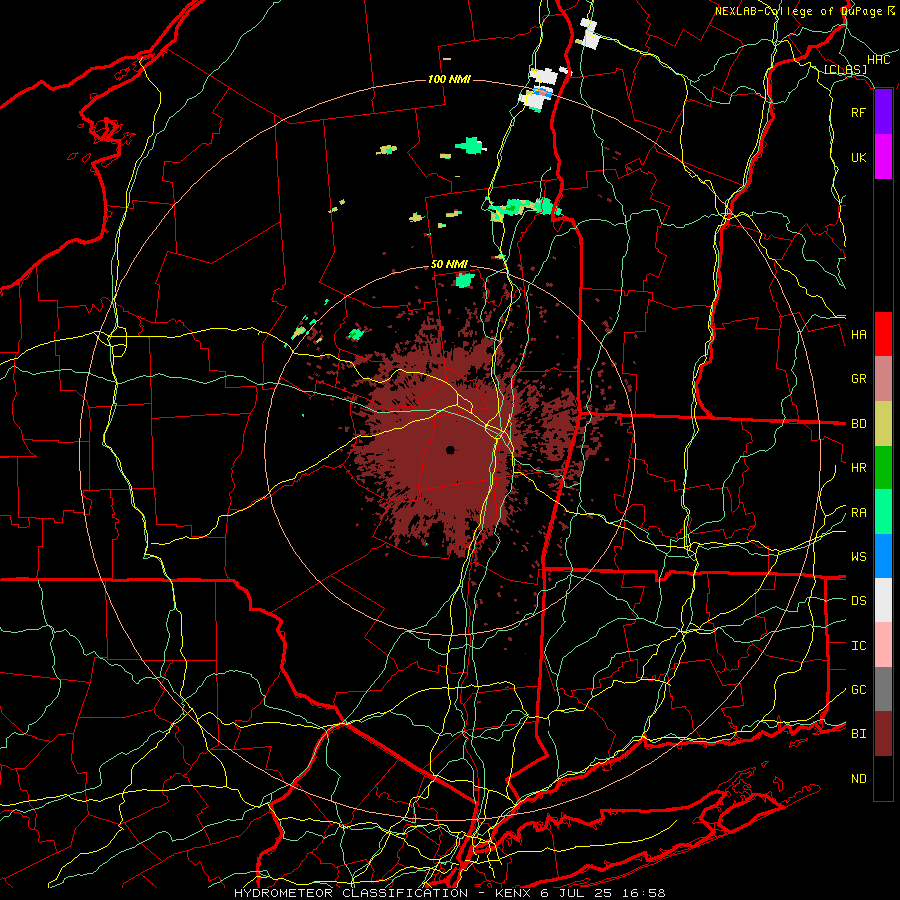This screenshot has height=900, width=900.
Task: Click the UK legend label
Action: 859,157
